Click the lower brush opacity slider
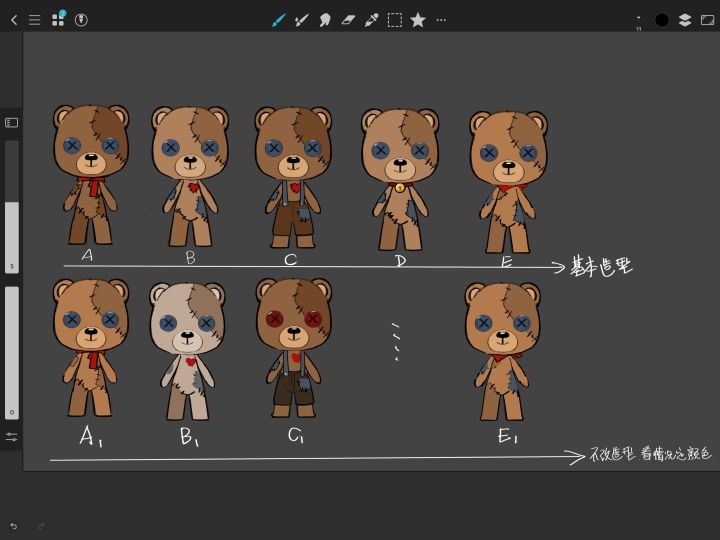This screenshot has height=540, width=720. pyautogui.click(x=12, y=352)
